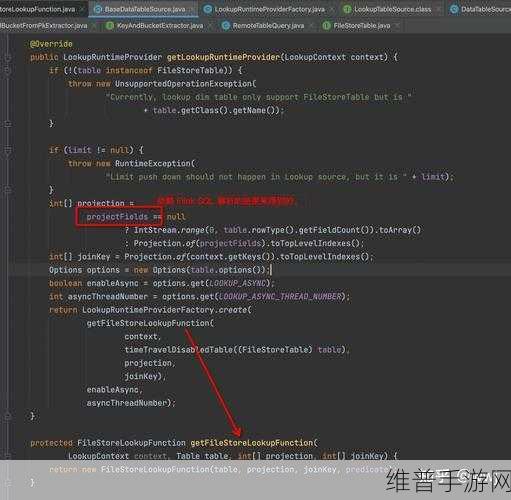
Task: Select the BaseDataTableSource.java tab
Action: click(145, 9)
